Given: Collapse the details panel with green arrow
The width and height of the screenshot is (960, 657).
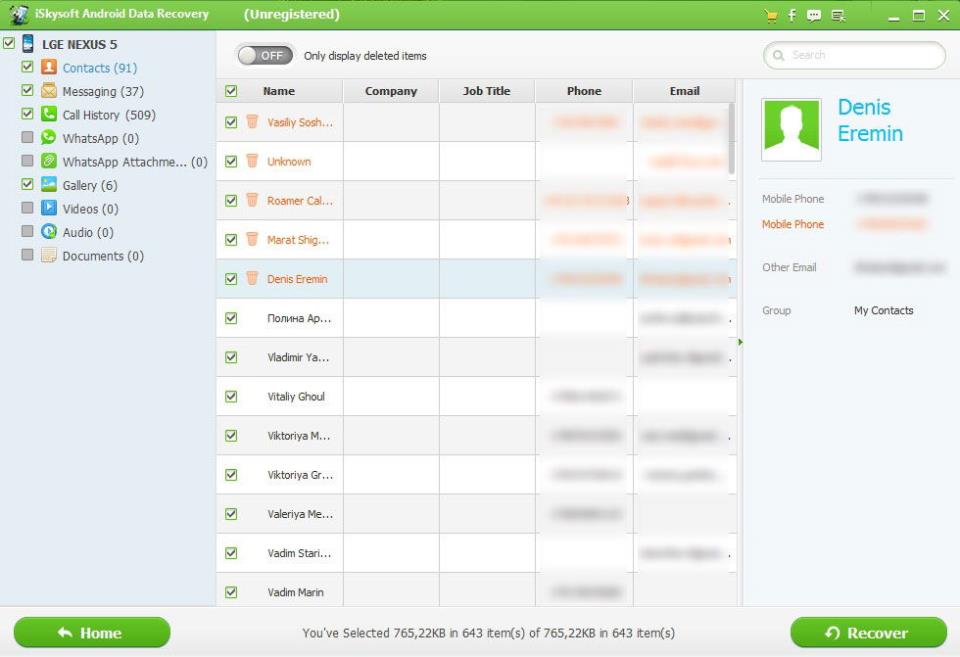Looking at the screenshot, I should point(740,342).
